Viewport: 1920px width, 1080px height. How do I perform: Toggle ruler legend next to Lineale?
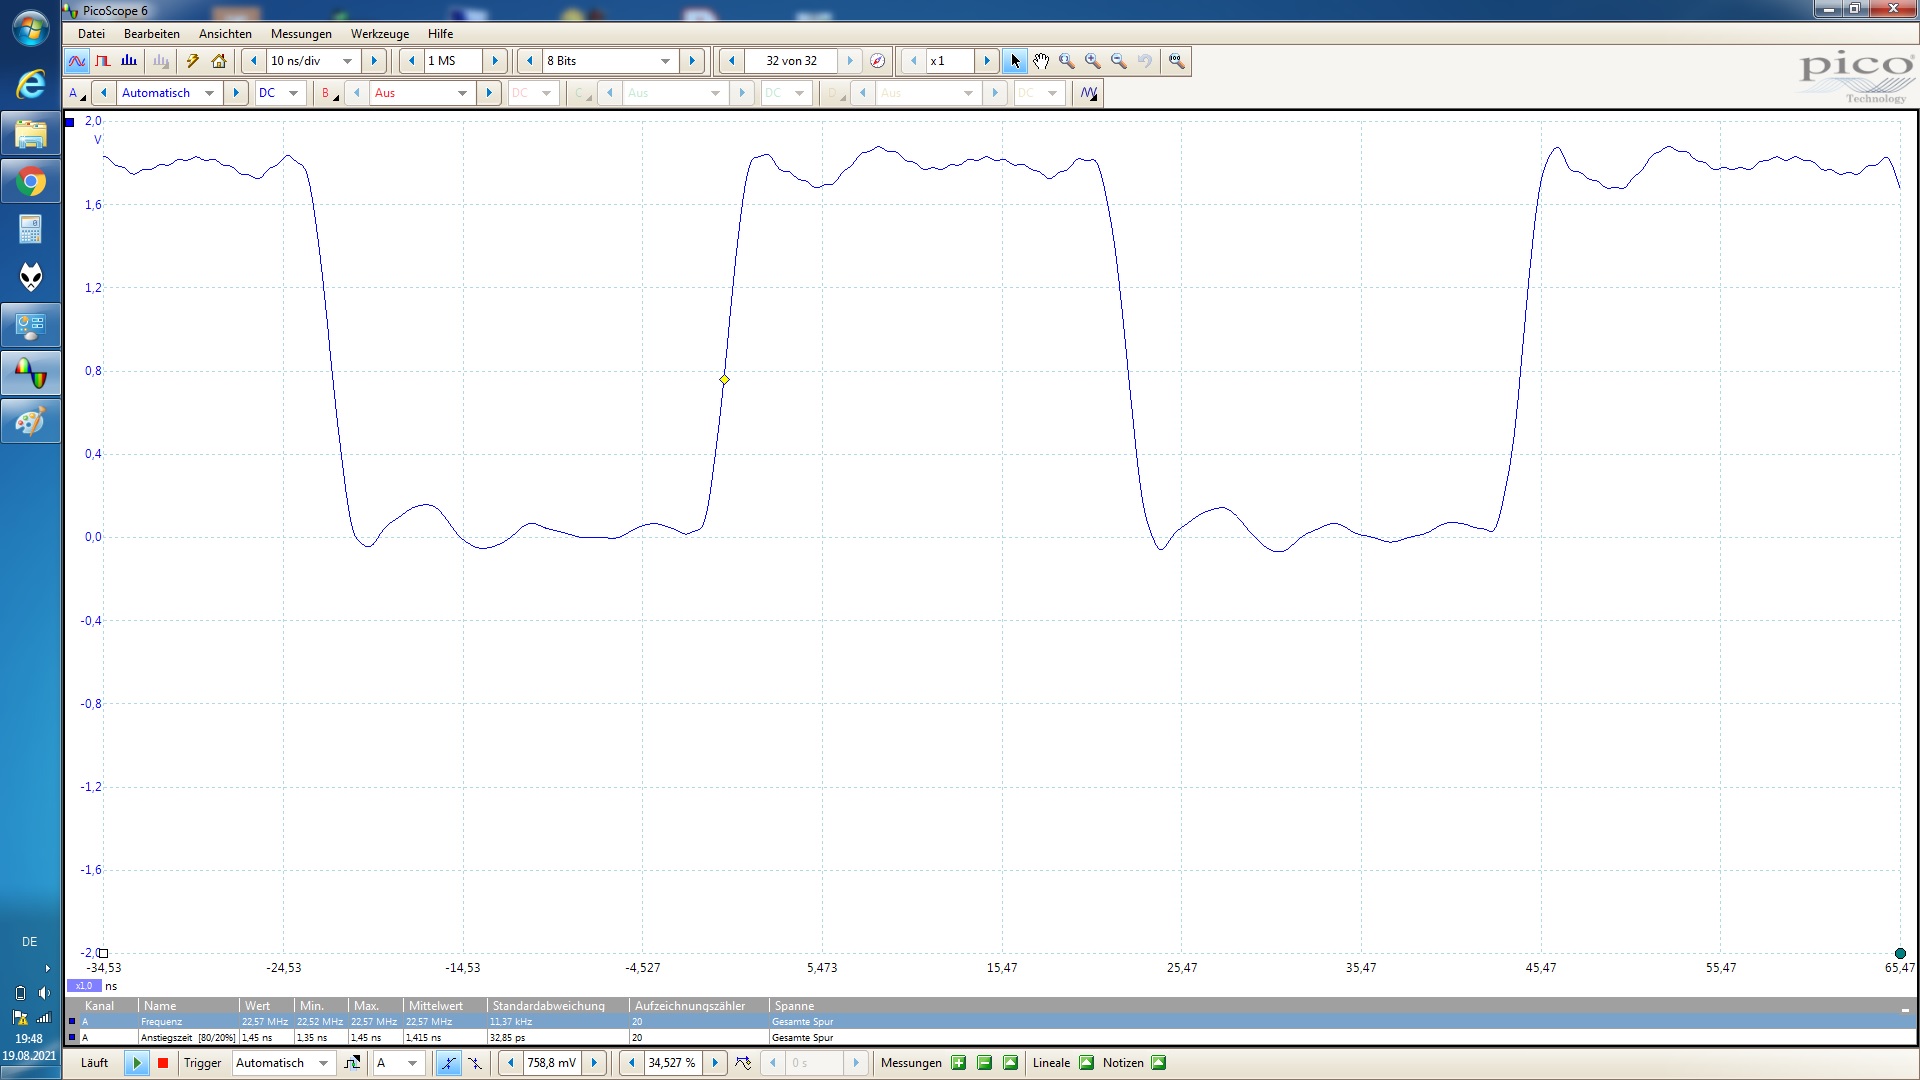pyautogui.click(x=1087, y=1063)
